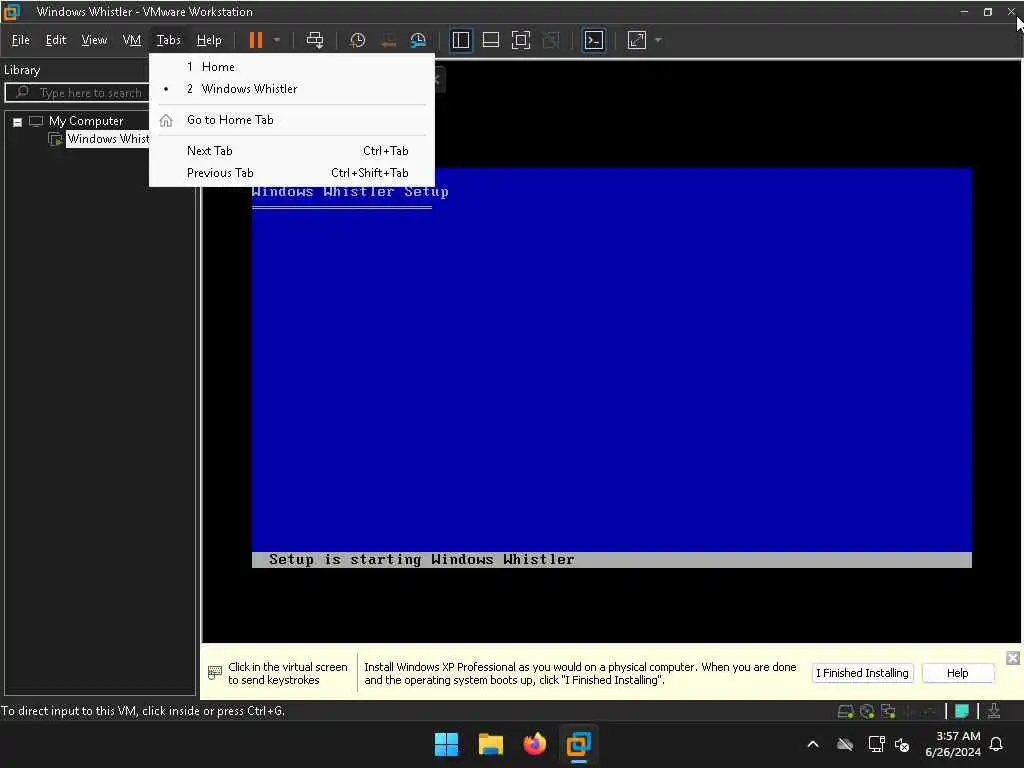Open the Edit menu

[x=56, y=40]
